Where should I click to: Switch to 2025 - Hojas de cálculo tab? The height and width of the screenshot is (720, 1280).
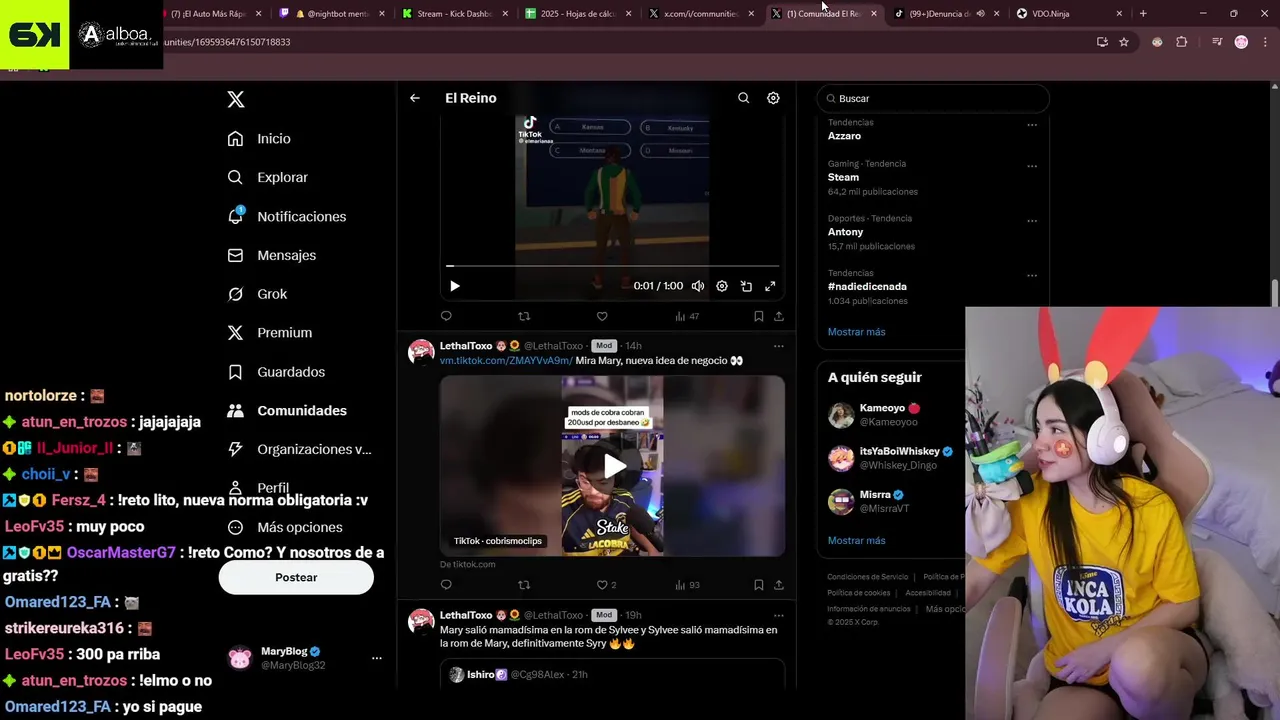click(x=578, y=14)
